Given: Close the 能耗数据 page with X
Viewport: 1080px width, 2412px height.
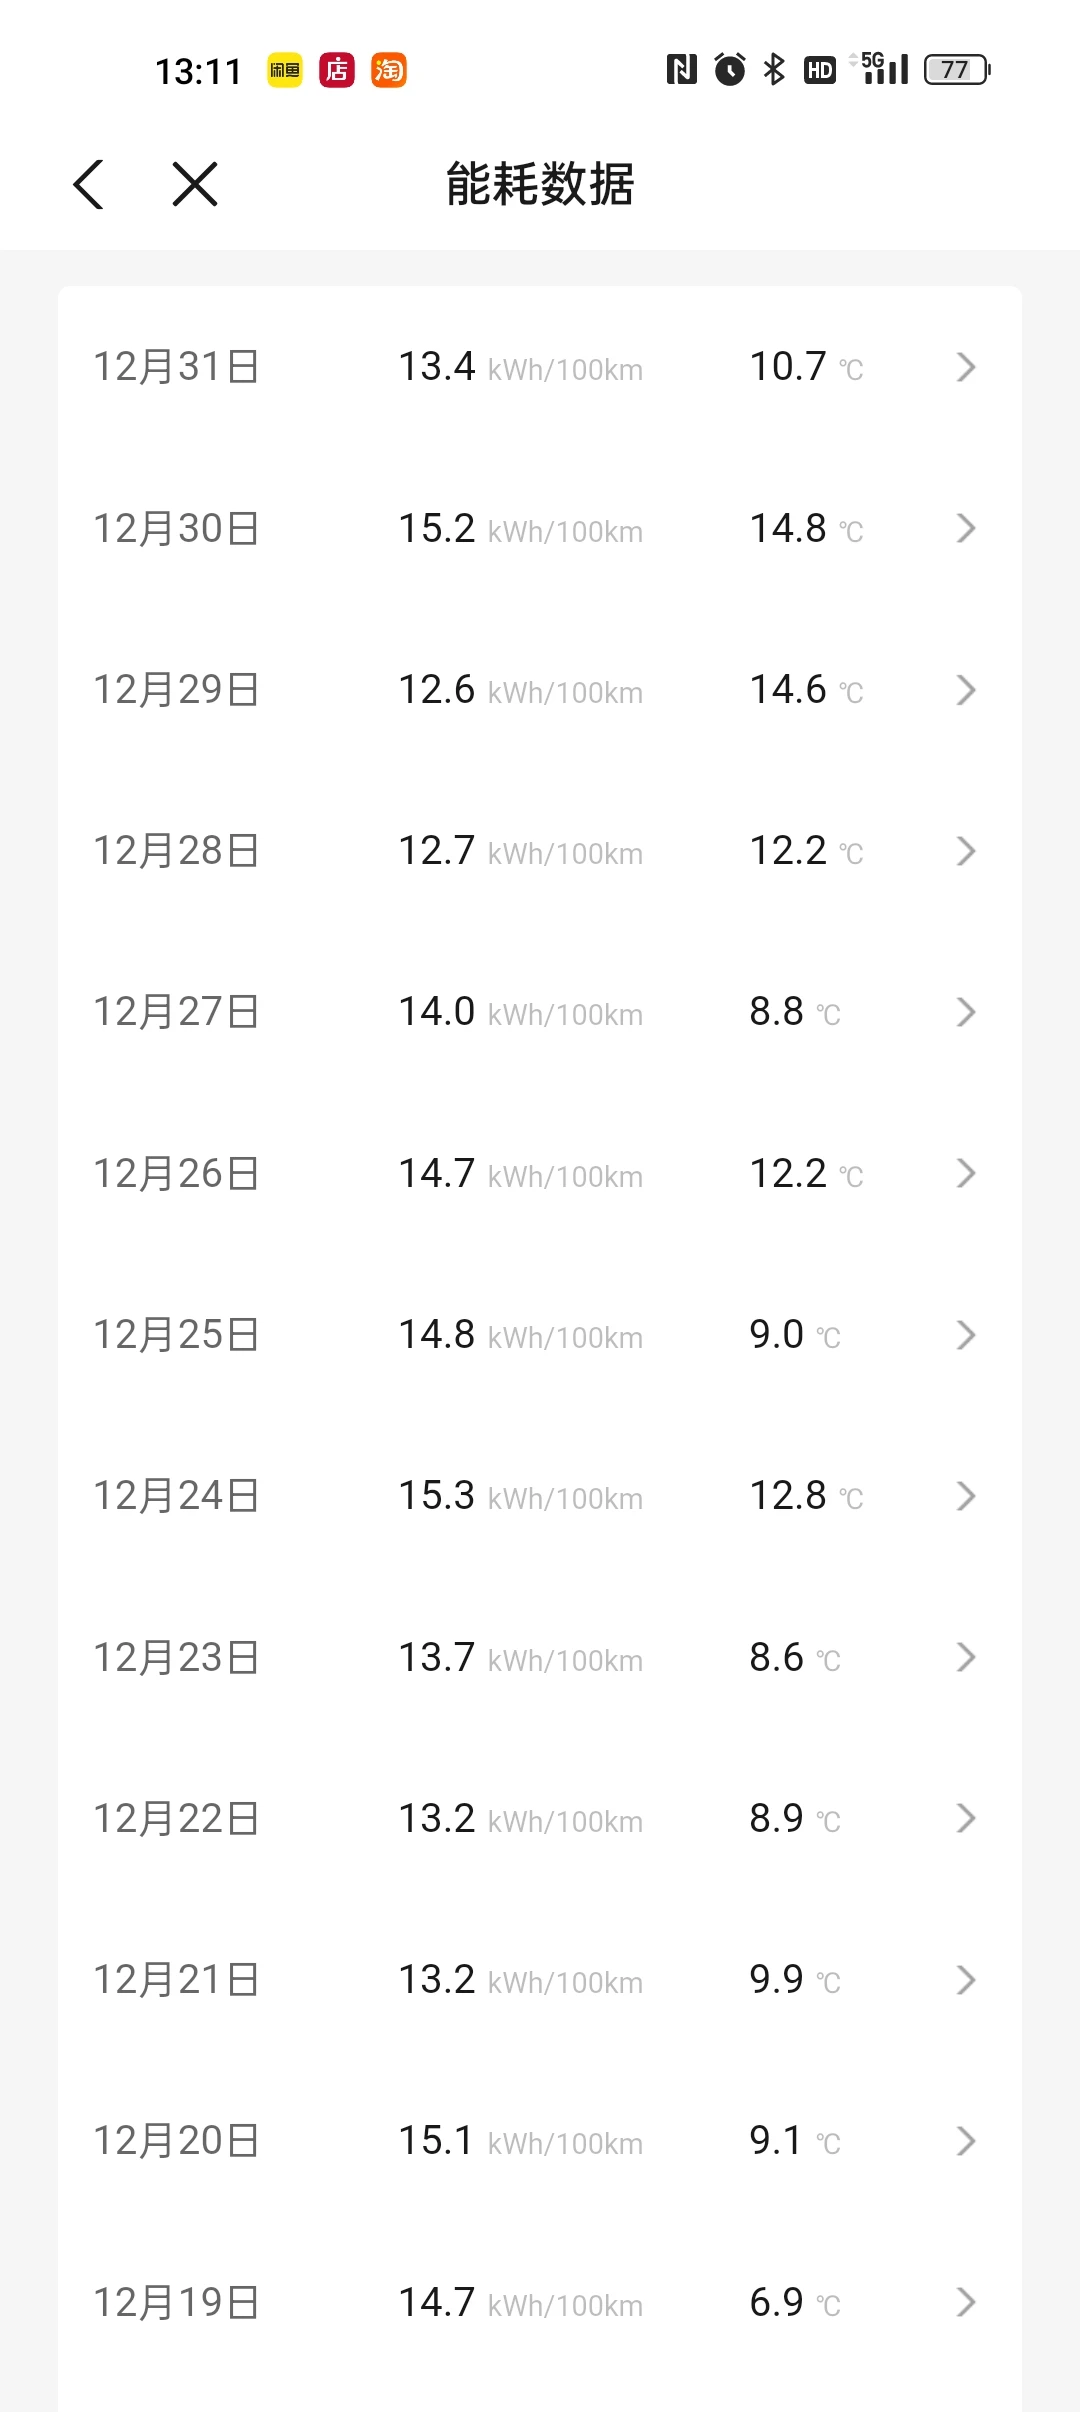Looking at the screenshot, I should pos(195,184).
